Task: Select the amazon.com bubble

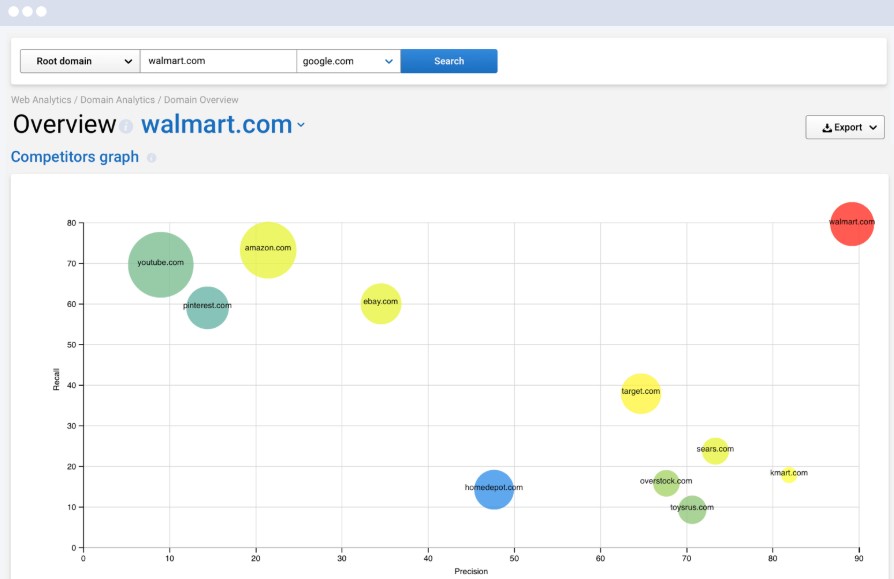Action: (268, 250)
